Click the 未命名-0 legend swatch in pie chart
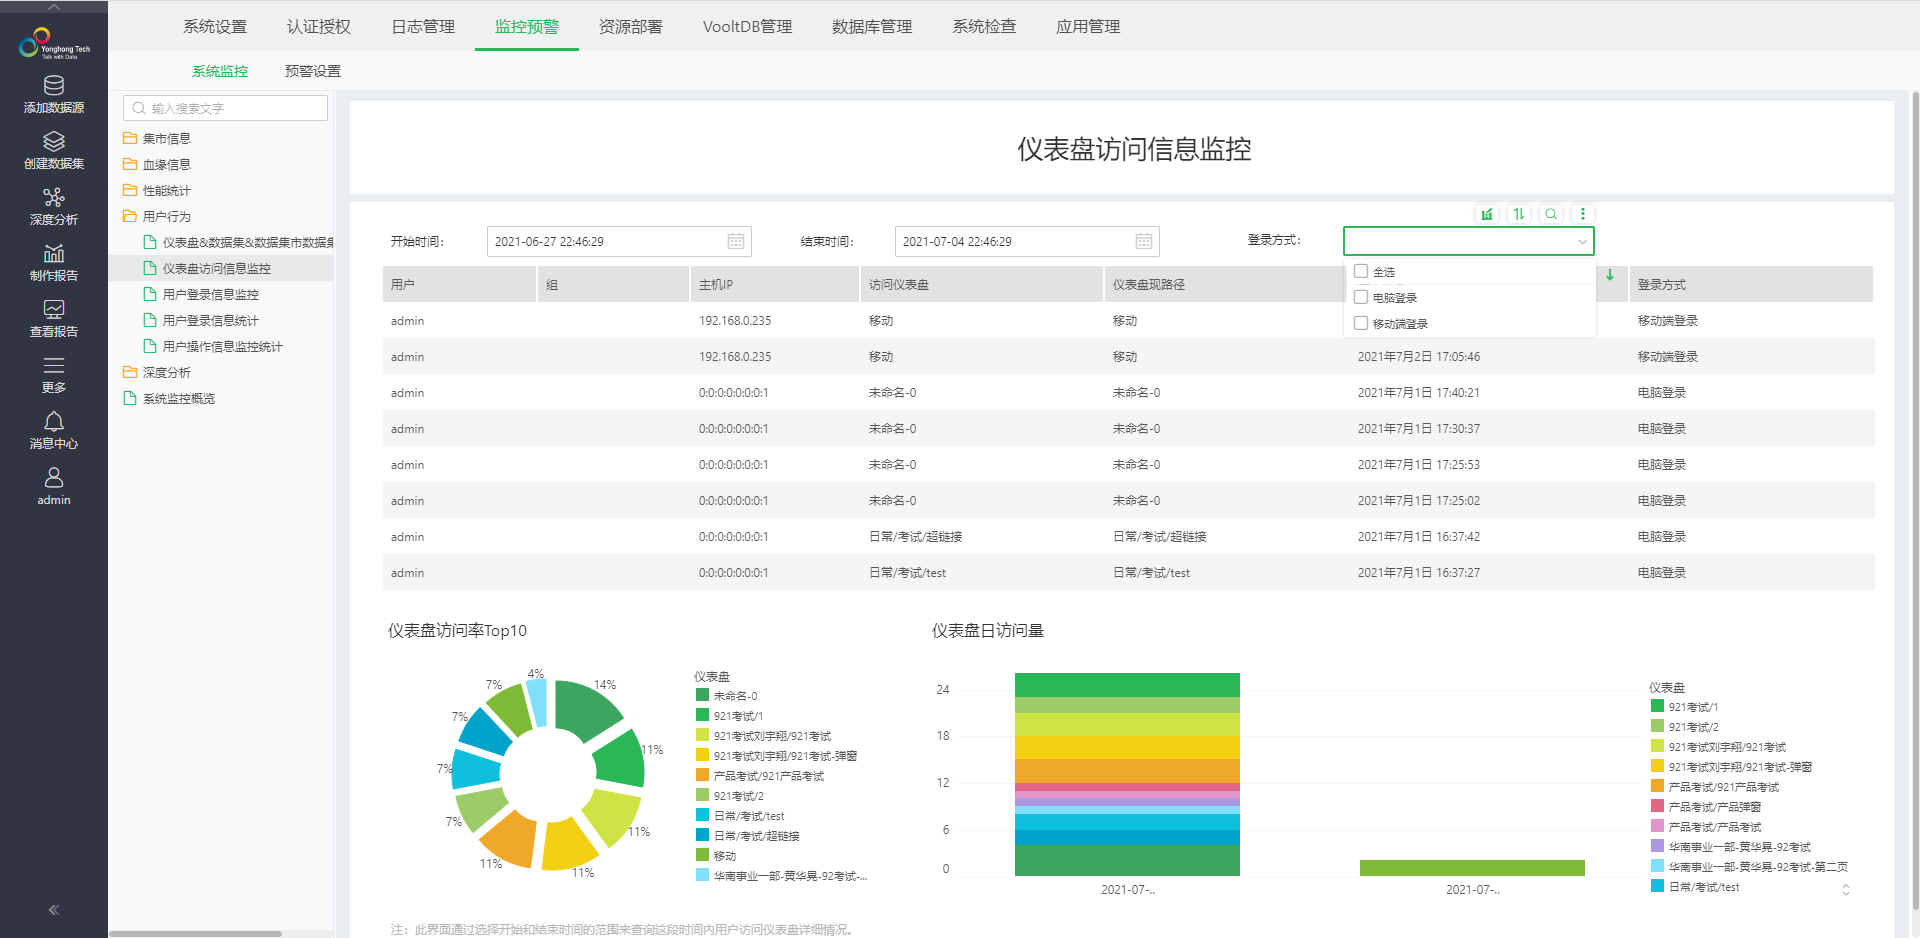Screen dimensions: 1920x938 pos(702,695)
